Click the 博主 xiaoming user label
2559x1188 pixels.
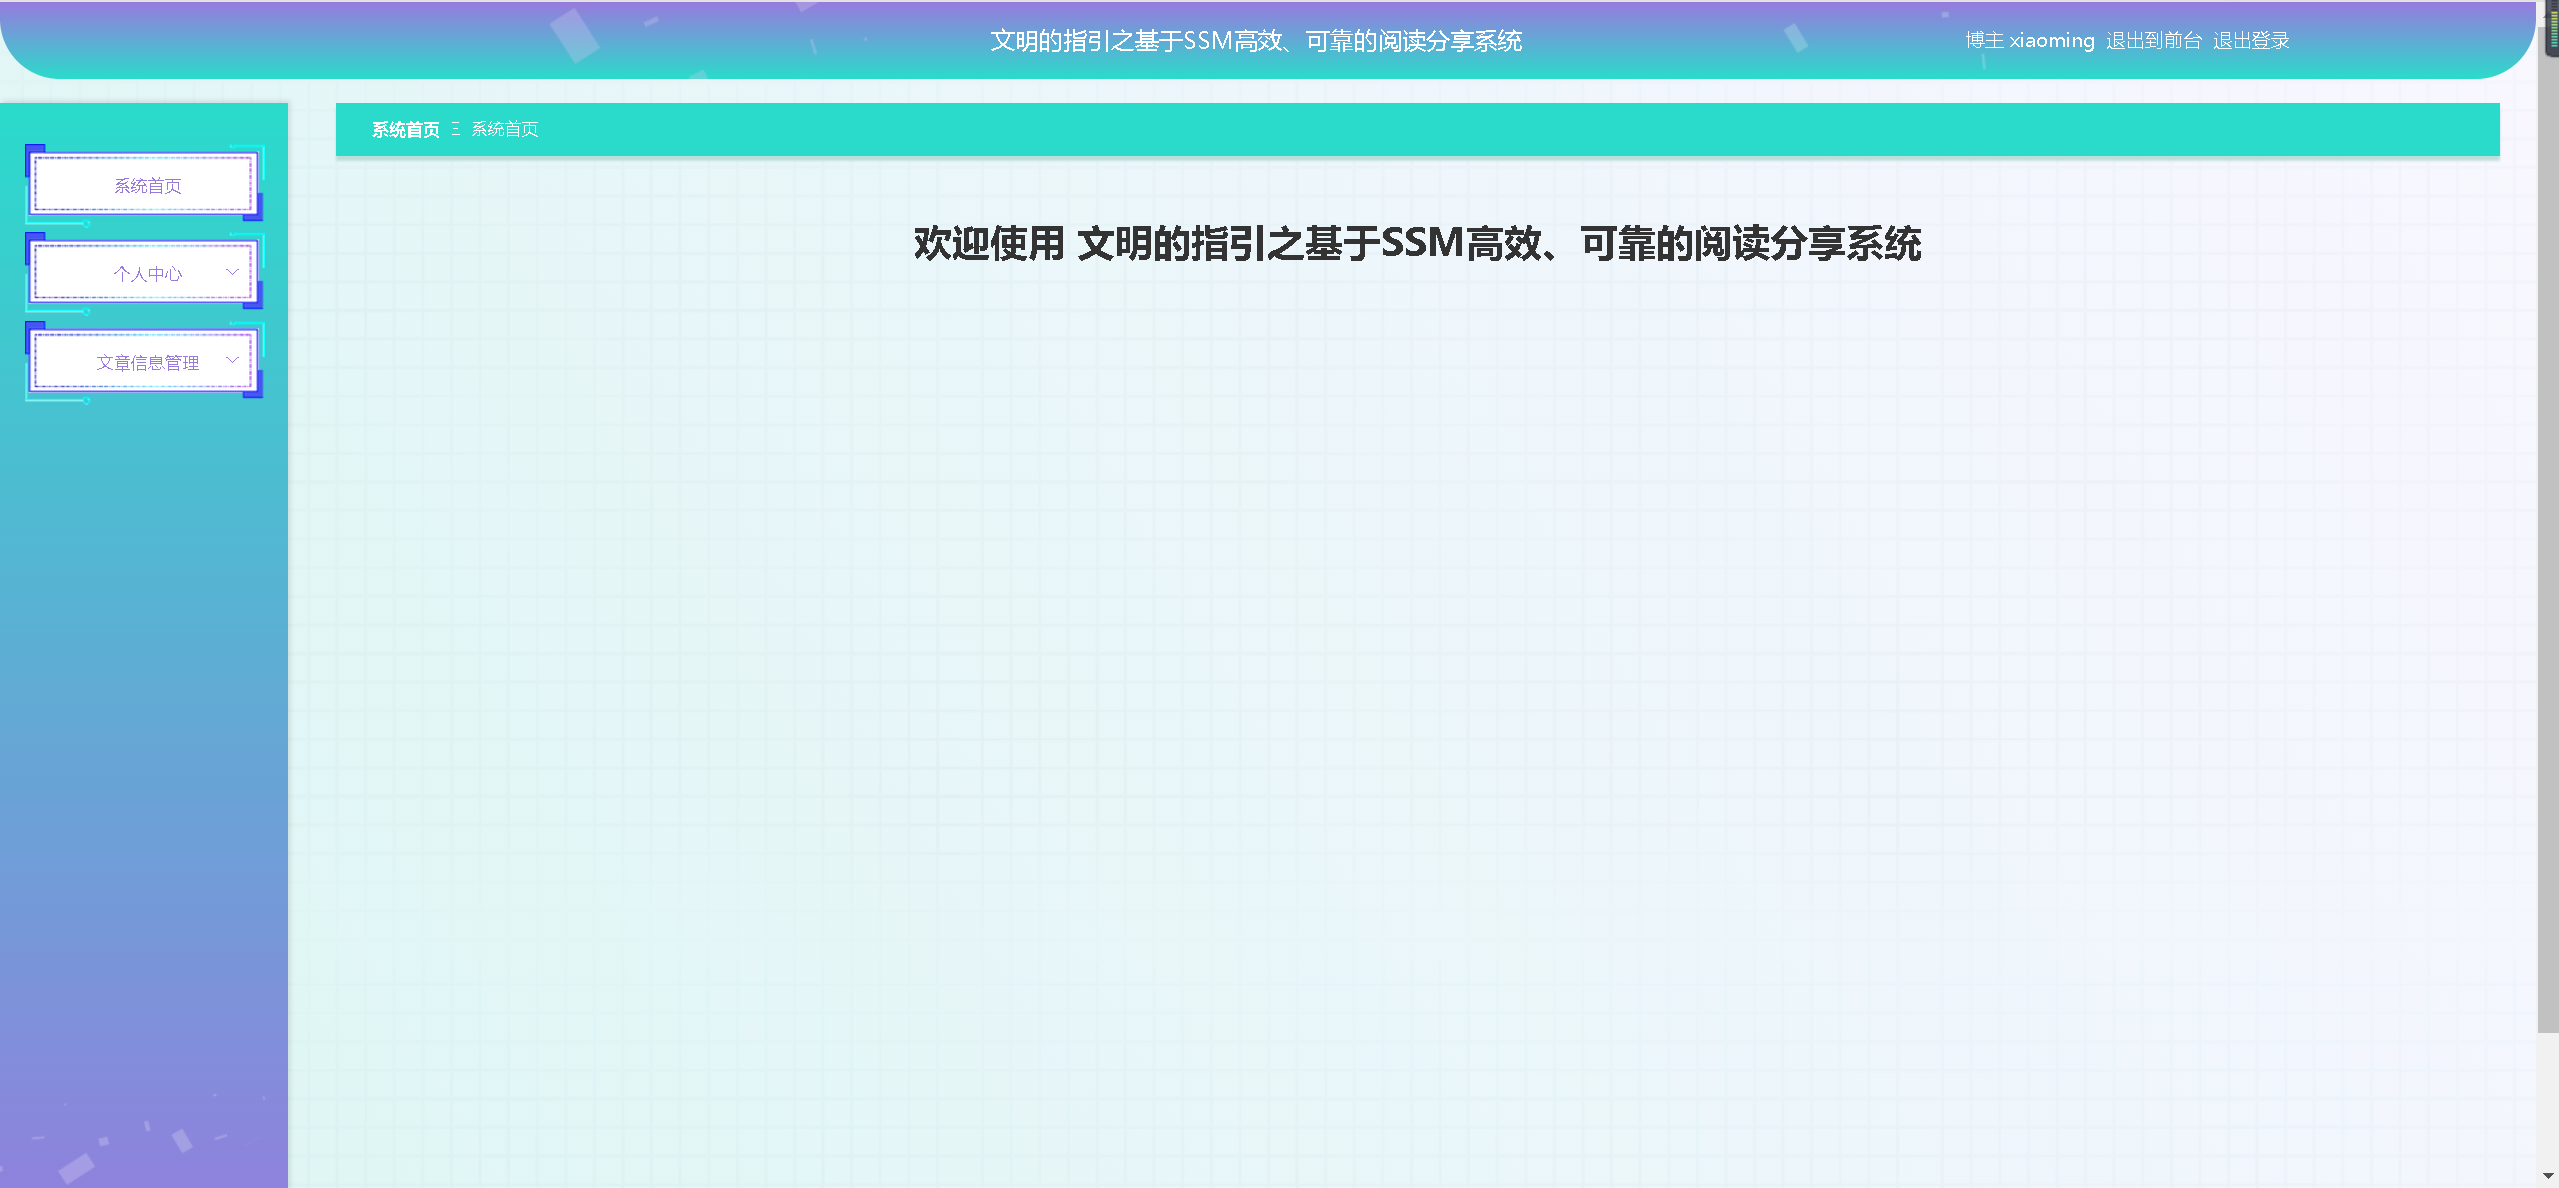(2029, 41)
